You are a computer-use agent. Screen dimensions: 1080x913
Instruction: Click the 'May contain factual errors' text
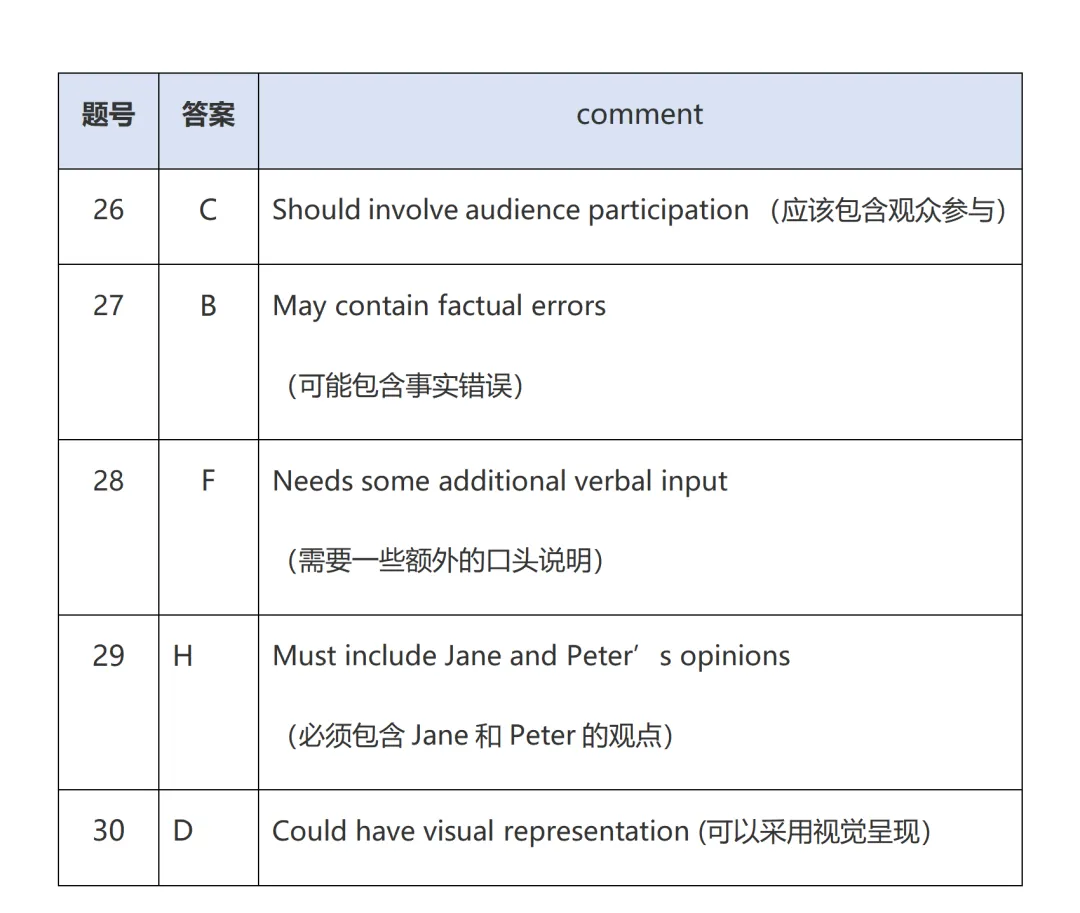click(439, 306)
